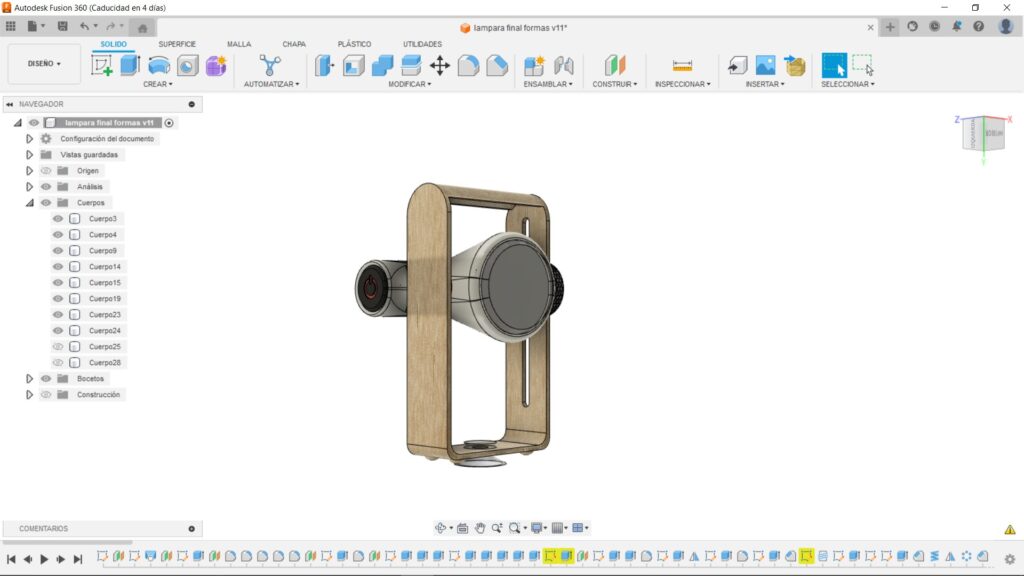Click the Measure ruler icon
This screenshot has width=1024, height=576.
tap(682, 66)
